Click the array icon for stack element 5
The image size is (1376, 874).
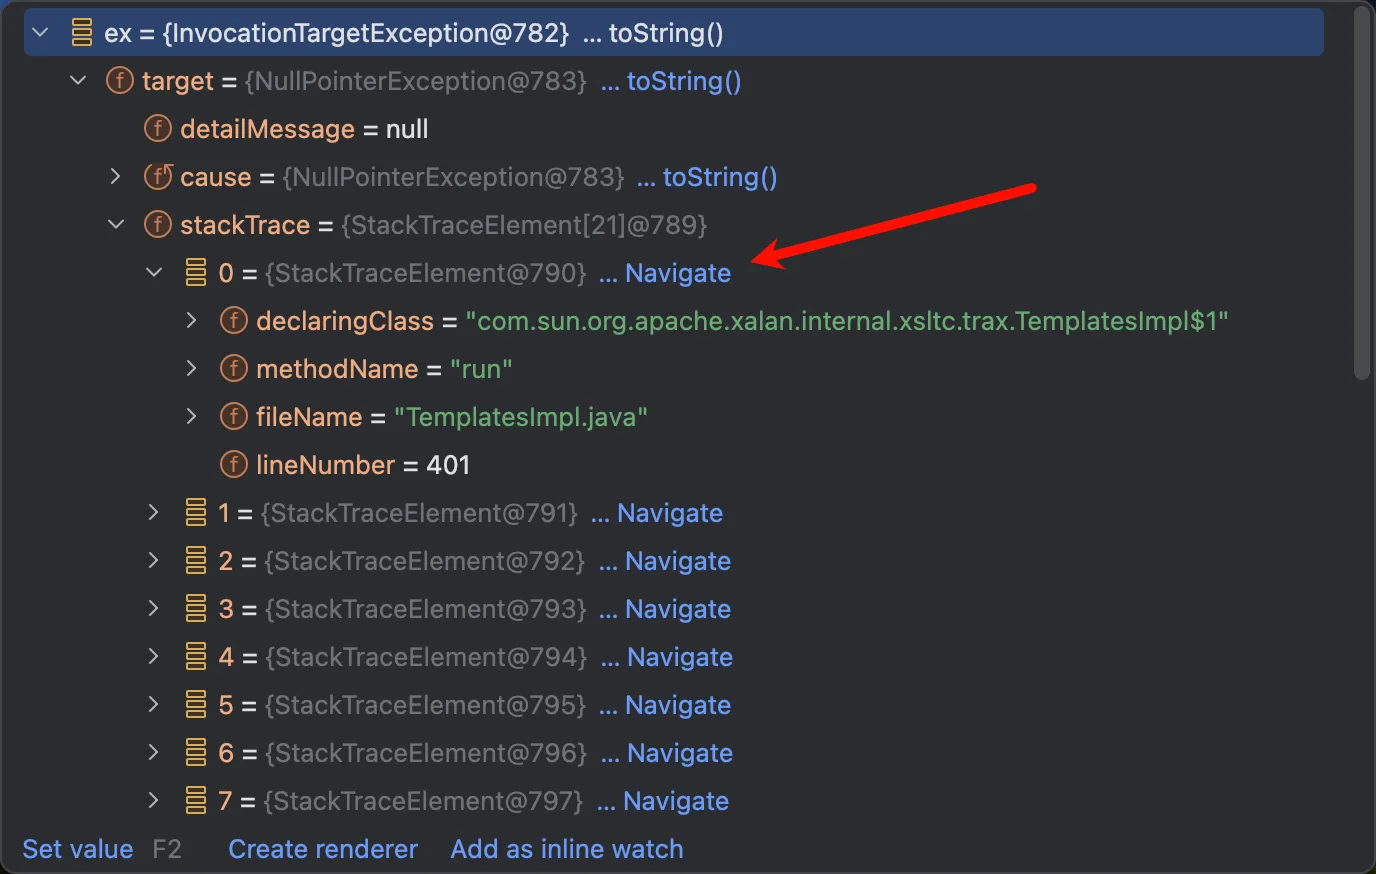pos(196,705)
